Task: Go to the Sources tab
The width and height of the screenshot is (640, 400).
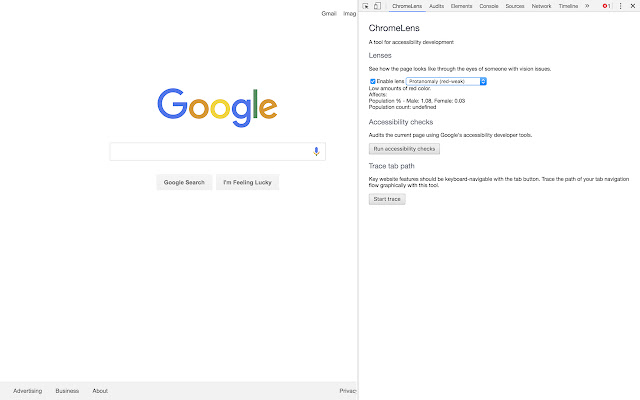Action: pyautogui.click(x=515, y=6)
